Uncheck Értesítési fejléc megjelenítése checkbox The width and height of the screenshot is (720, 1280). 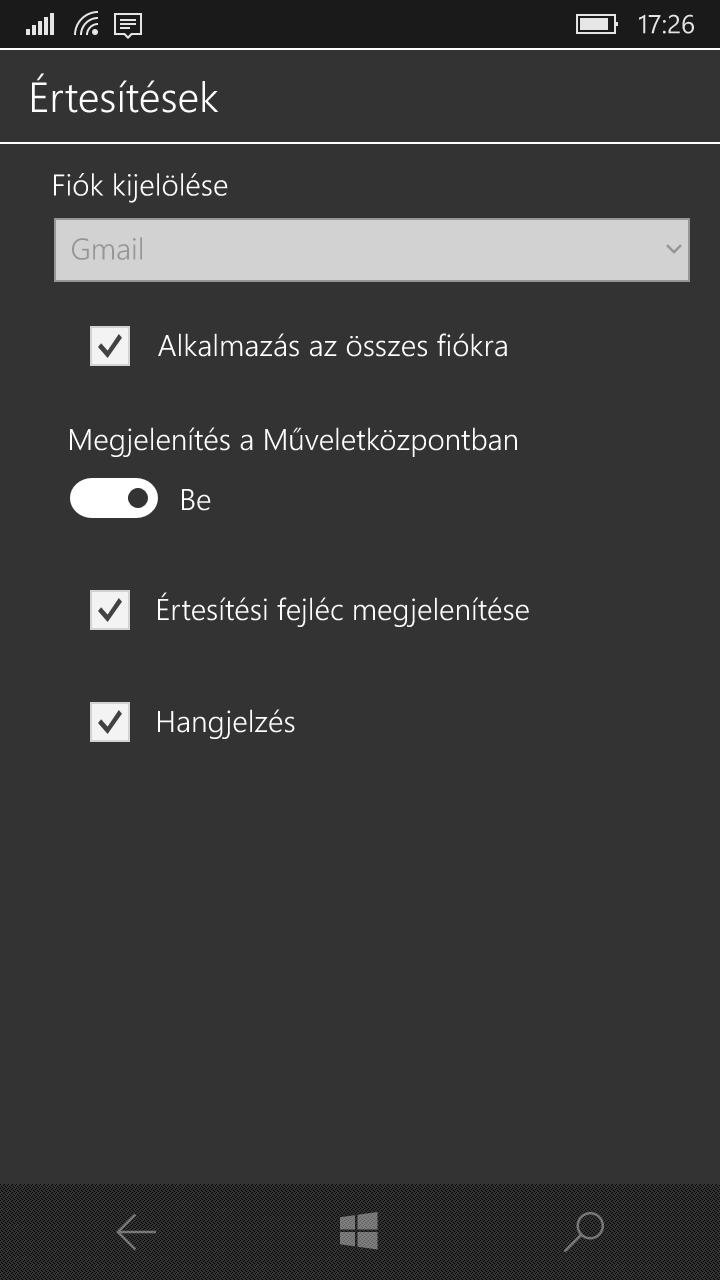point(110,610)
